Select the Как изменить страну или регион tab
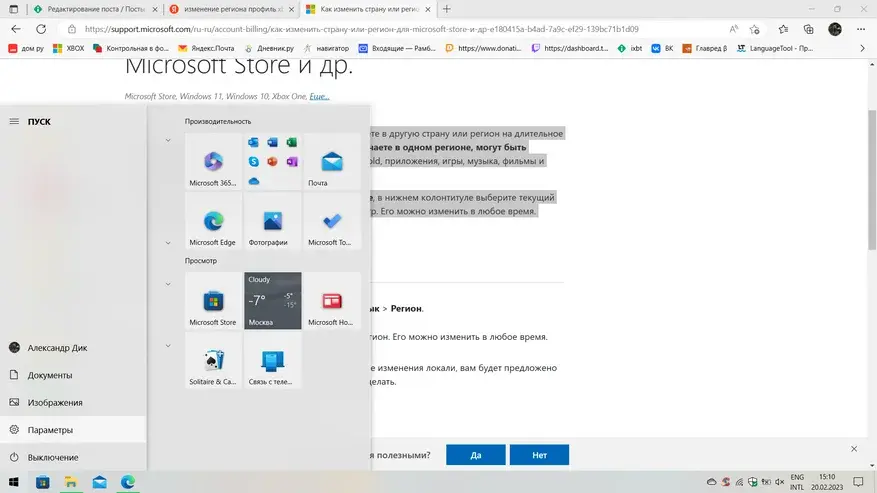 click(x=369, y=9)
